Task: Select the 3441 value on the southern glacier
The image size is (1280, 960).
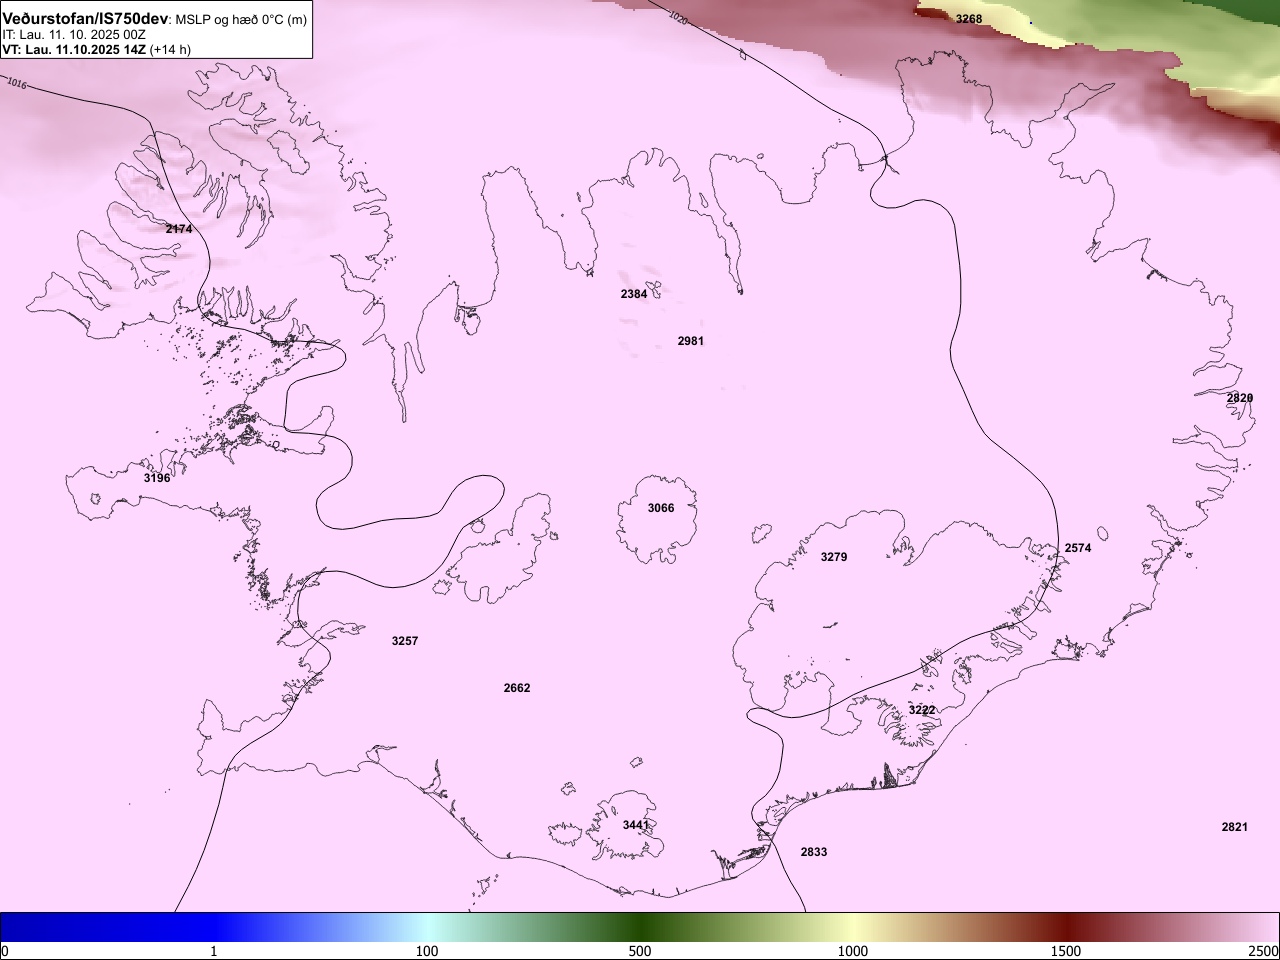Action: pyautogui.click(x=636, y=825)
